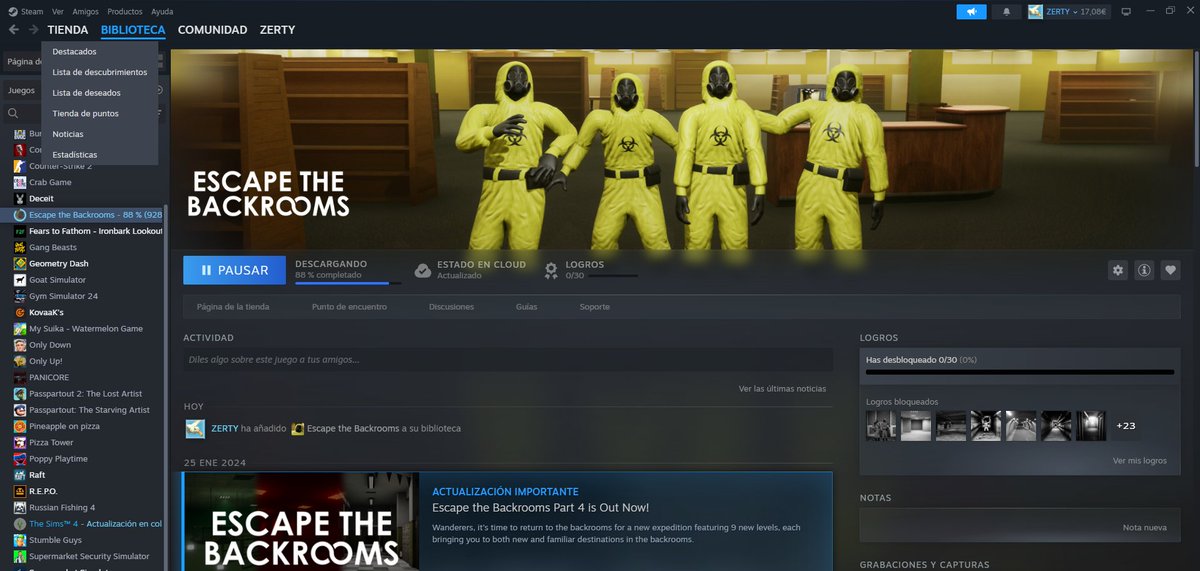The image size is (1200, 571).
Task: Select Pizza Tower icon in the list
Action: (20, 442)
